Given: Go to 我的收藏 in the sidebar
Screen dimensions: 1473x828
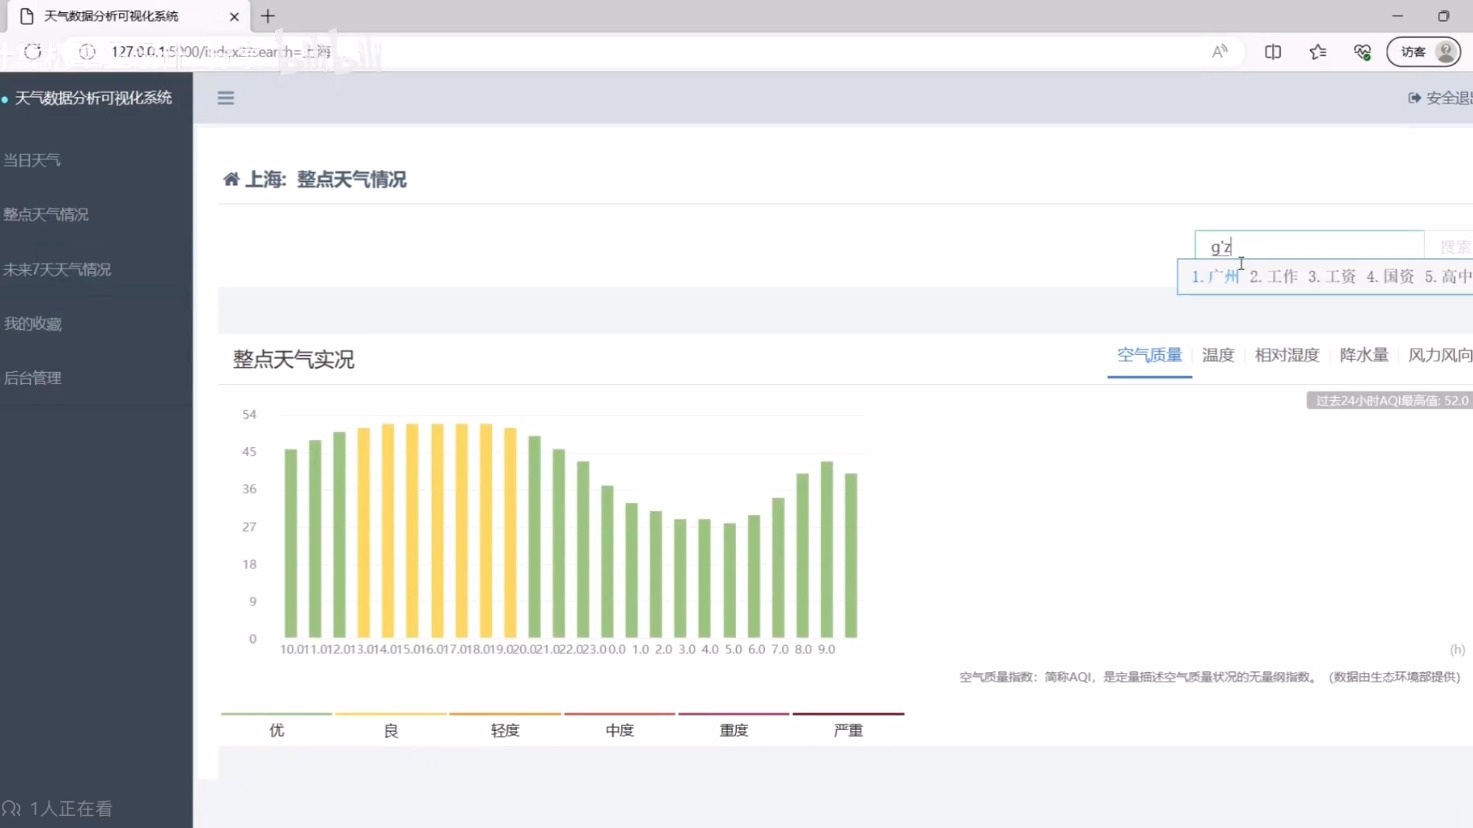Looking at the screenshot, I should coord(33,324).
